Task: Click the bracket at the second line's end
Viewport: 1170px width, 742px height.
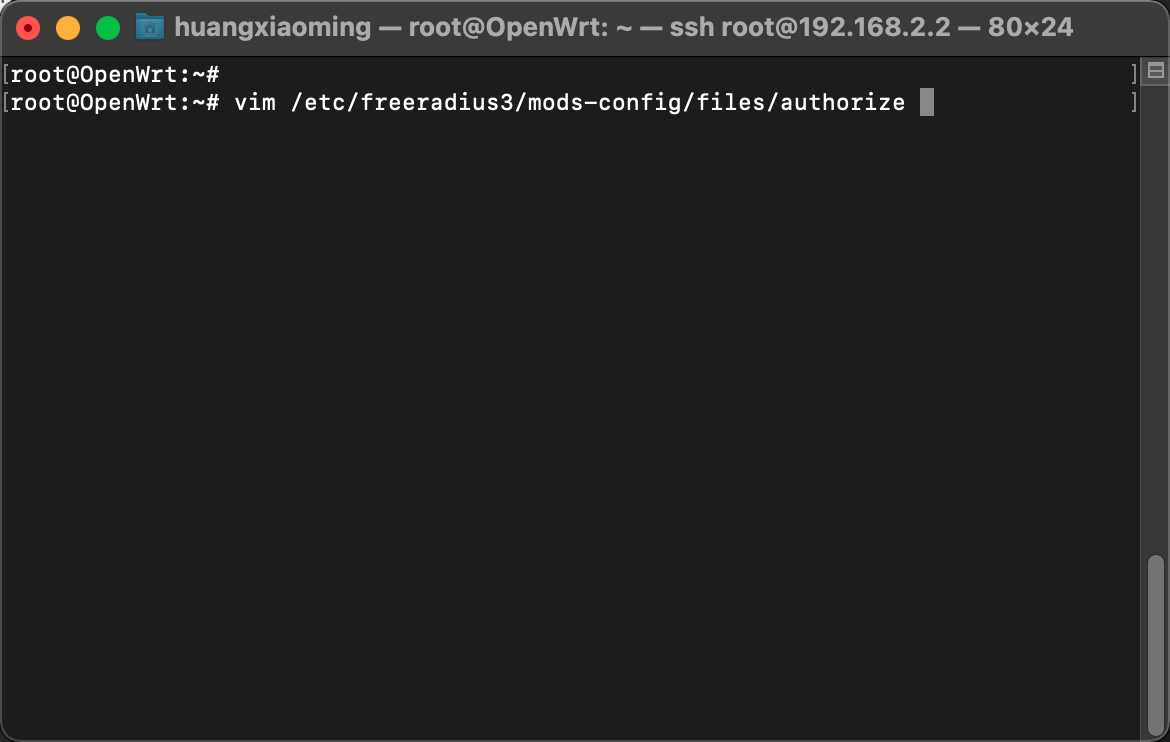Action: [1134, 102]
